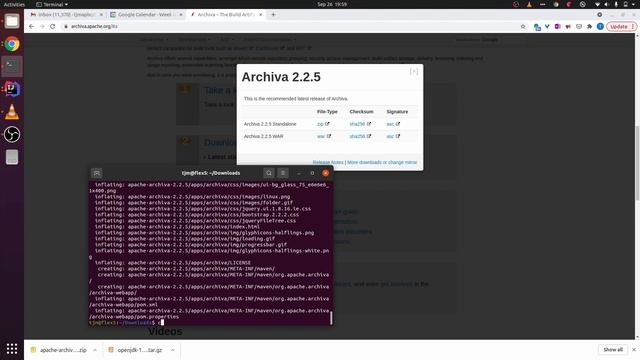The height and width of the screenshot is (360, 640).
Task: Open the volume icon in top bar
Action: click(x=606, y=4)
